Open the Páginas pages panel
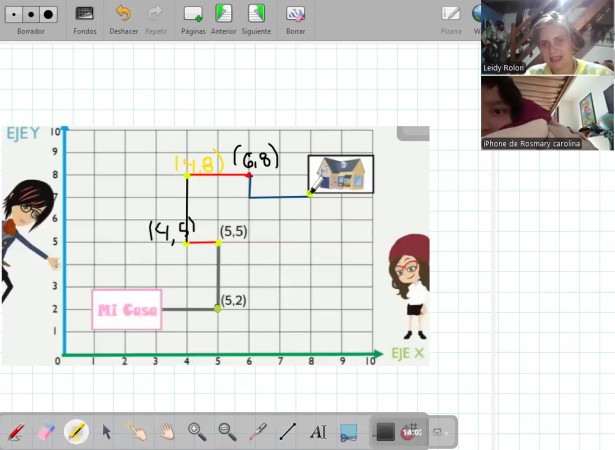Image resolution: width=615 pixels, height=450 pixels. click(x=193, y=20)
